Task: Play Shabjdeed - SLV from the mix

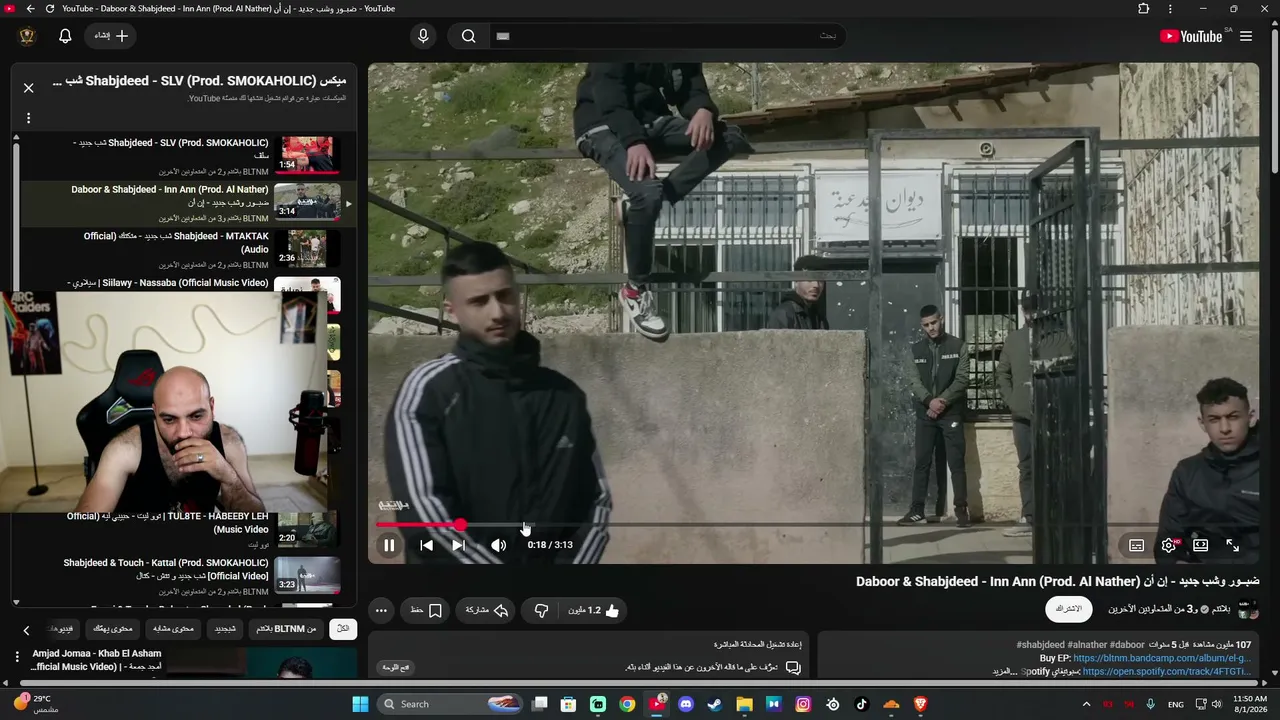Action: (x=186, y=156)
